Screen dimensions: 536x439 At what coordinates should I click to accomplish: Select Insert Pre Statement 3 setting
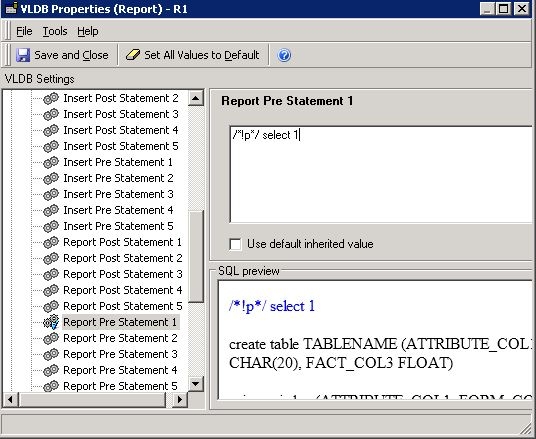pos(118,195)
